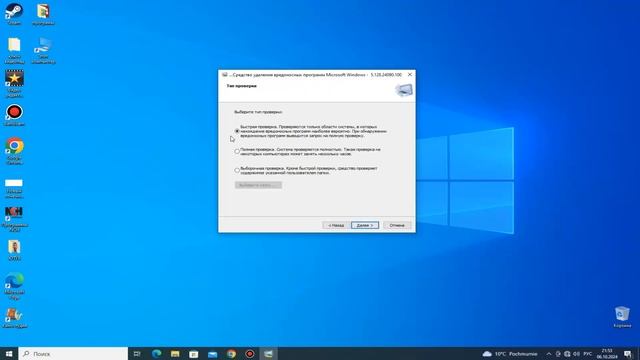Screen dimensions: 640x360
Task: Select the full scan radio button
Action: click(237, 151)
